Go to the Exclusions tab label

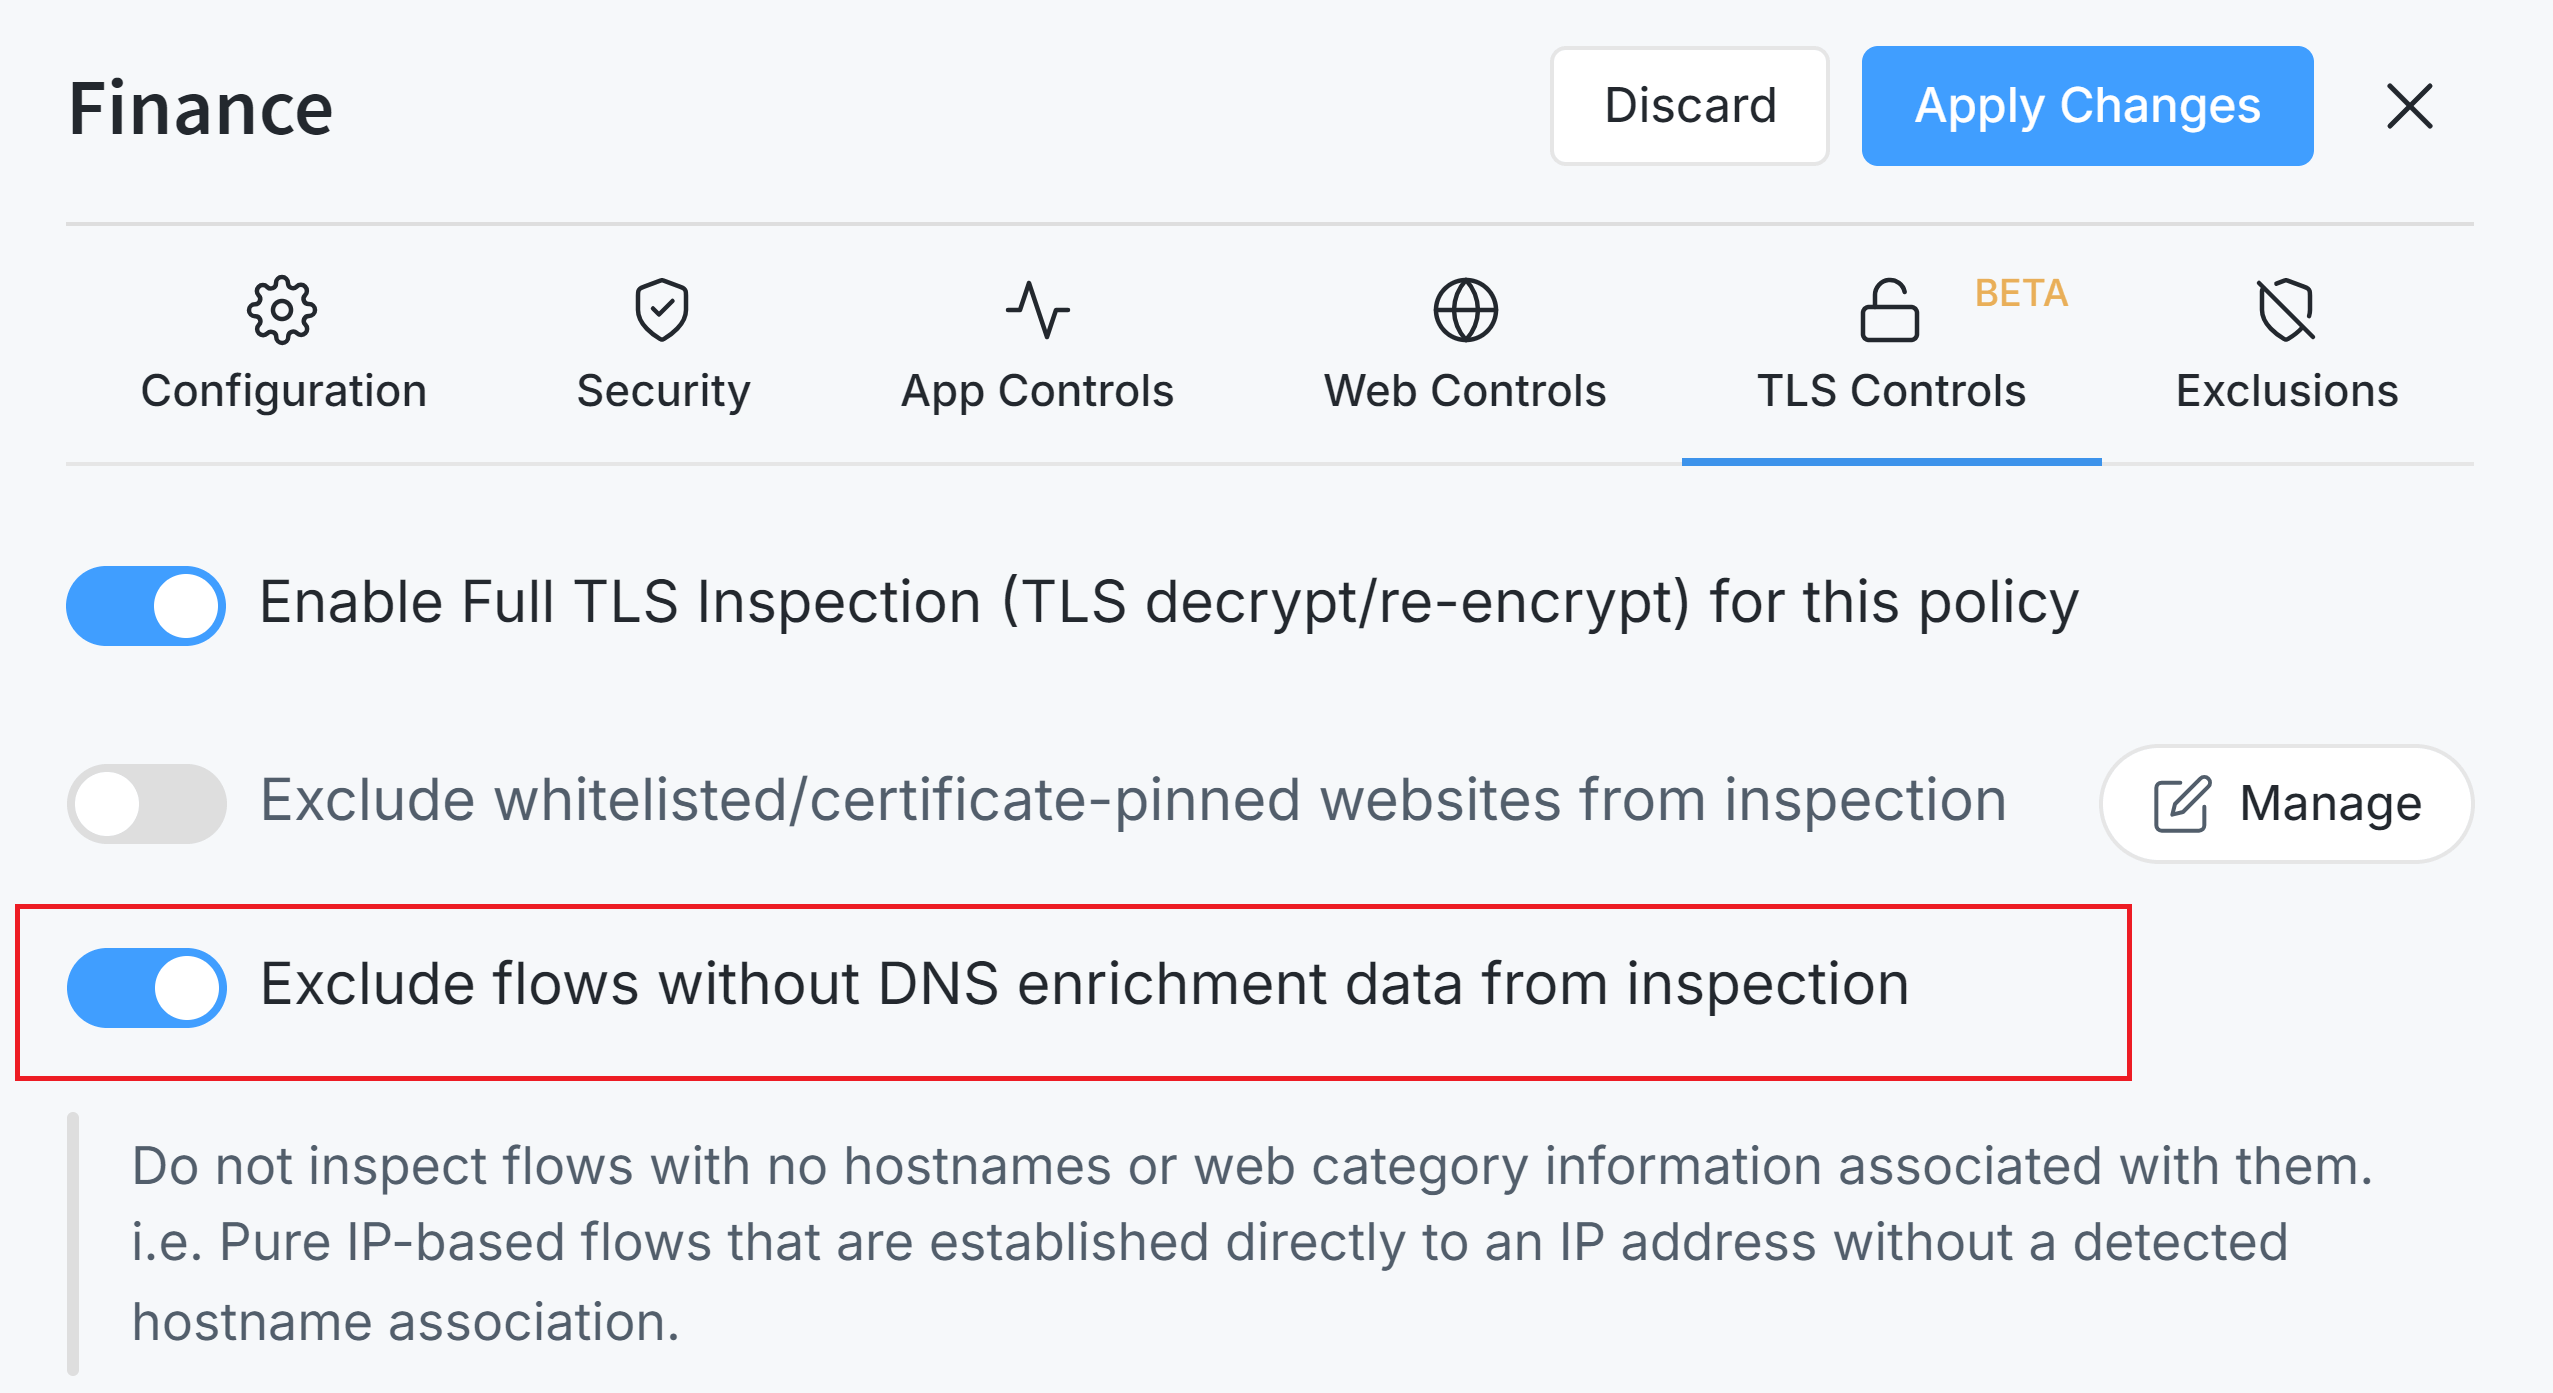click(x=2287, y=391)
